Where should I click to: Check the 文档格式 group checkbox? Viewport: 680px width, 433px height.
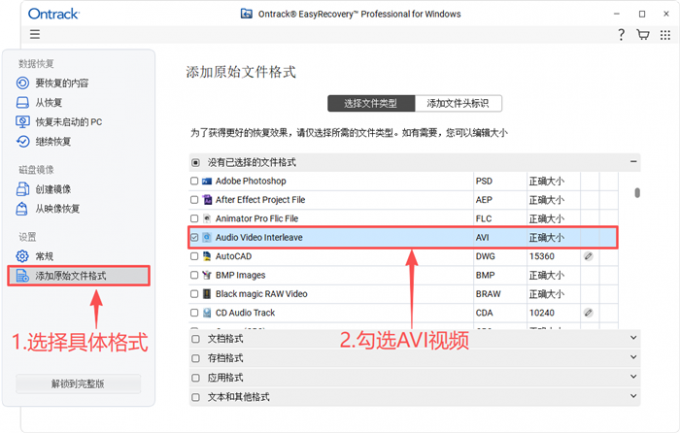pos(196,339)
